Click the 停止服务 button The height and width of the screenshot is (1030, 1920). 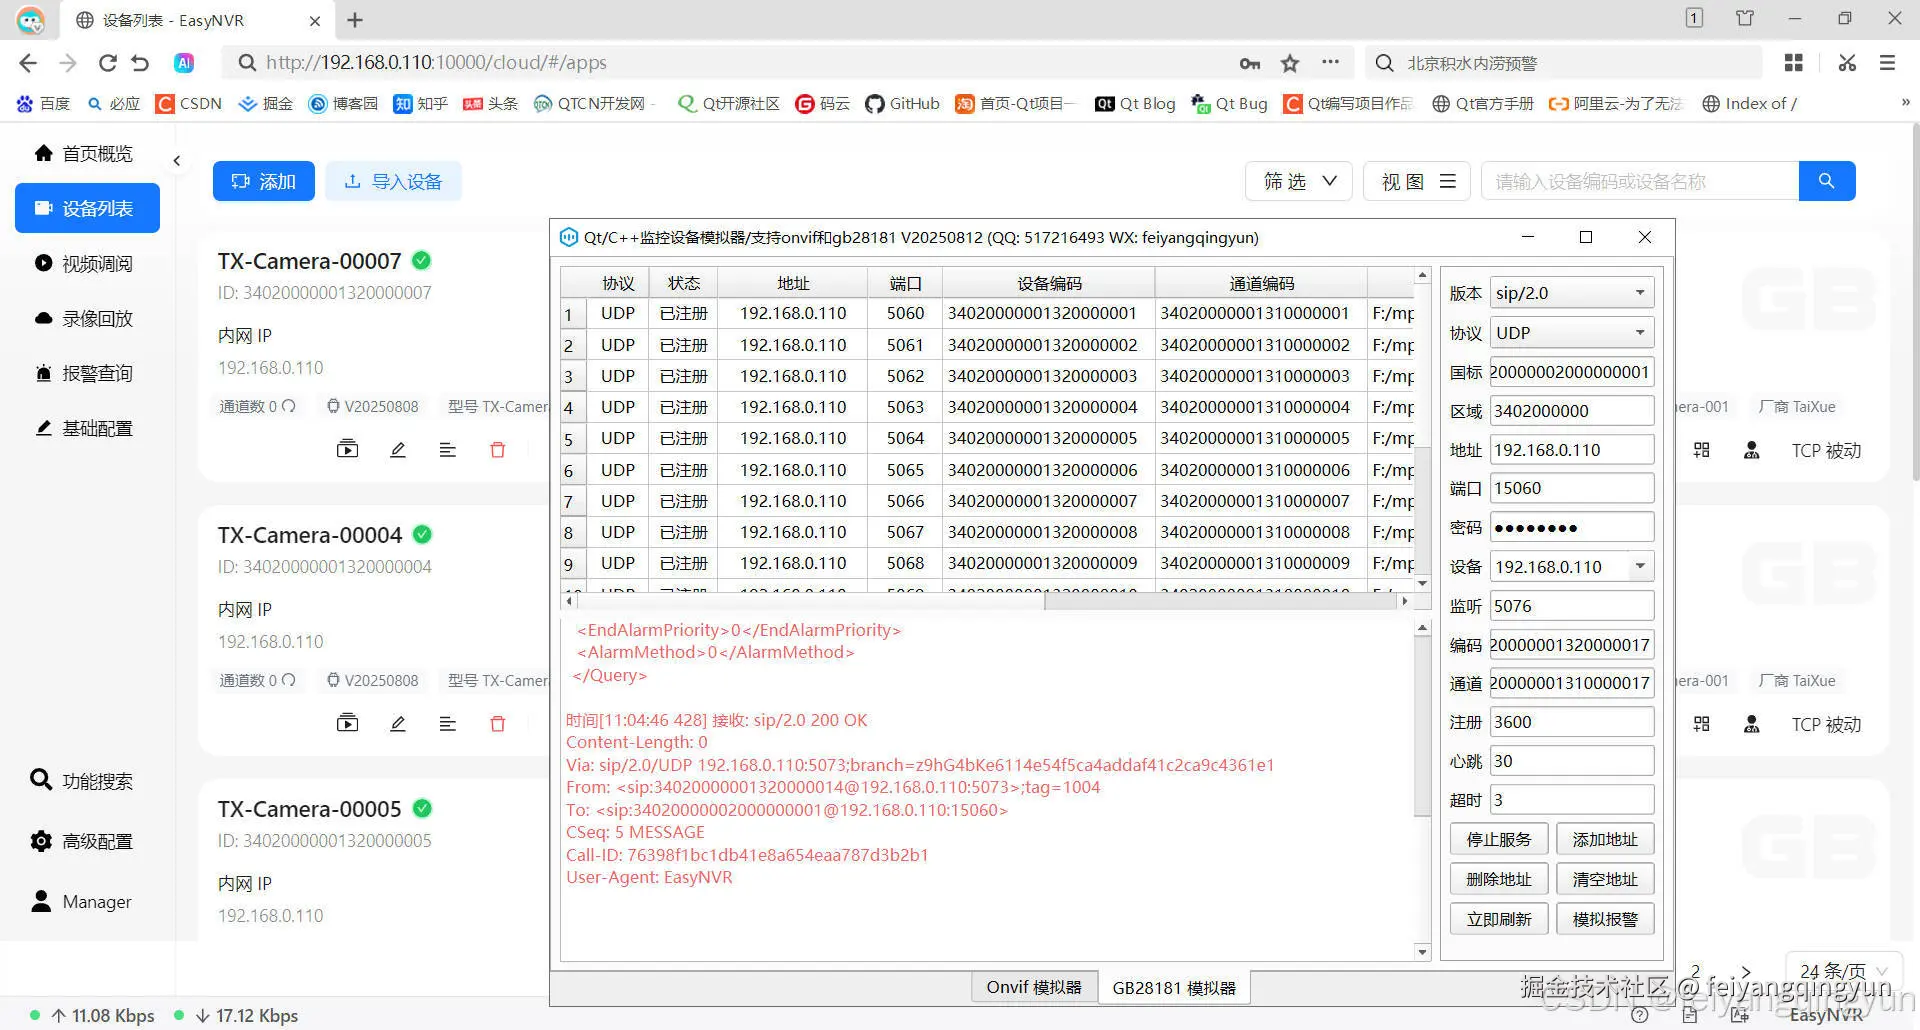[1499, 839]
